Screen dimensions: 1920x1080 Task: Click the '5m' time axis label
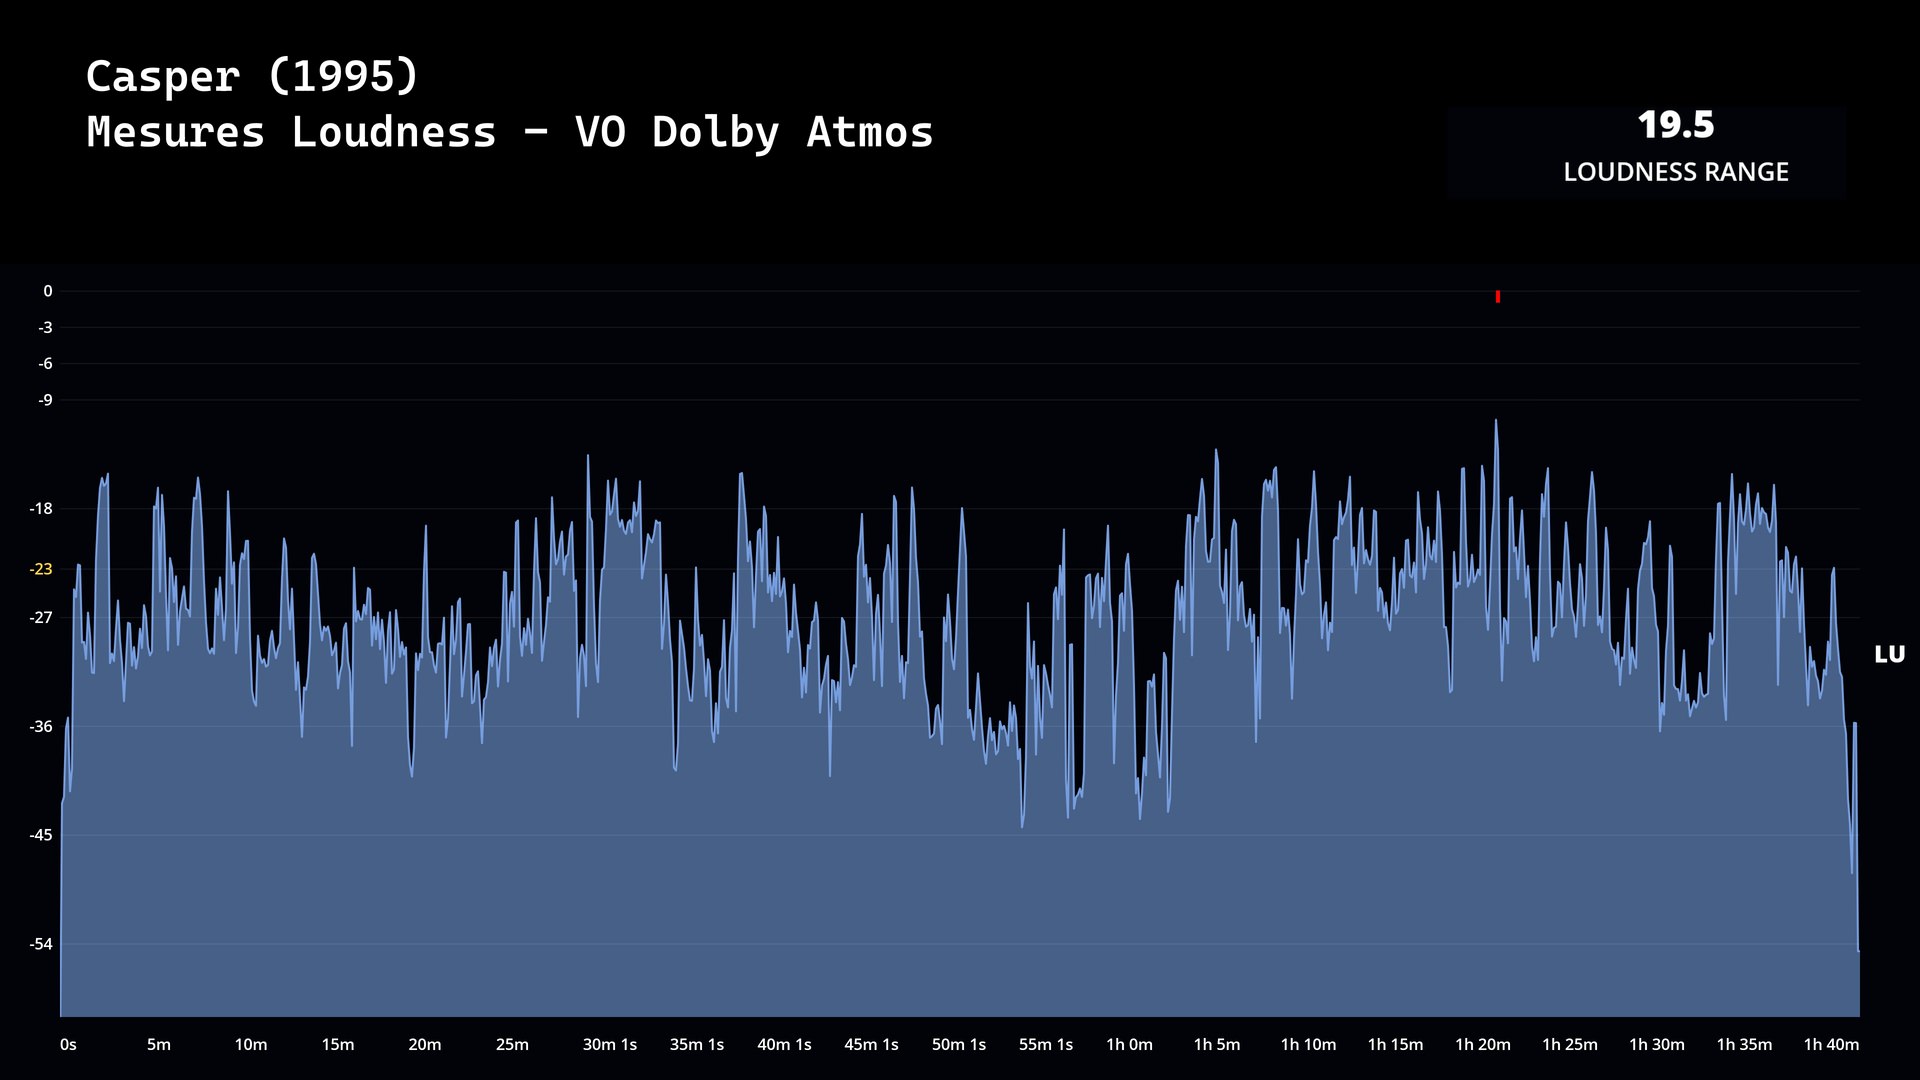pyautogui.click(x=159, y=1045)
